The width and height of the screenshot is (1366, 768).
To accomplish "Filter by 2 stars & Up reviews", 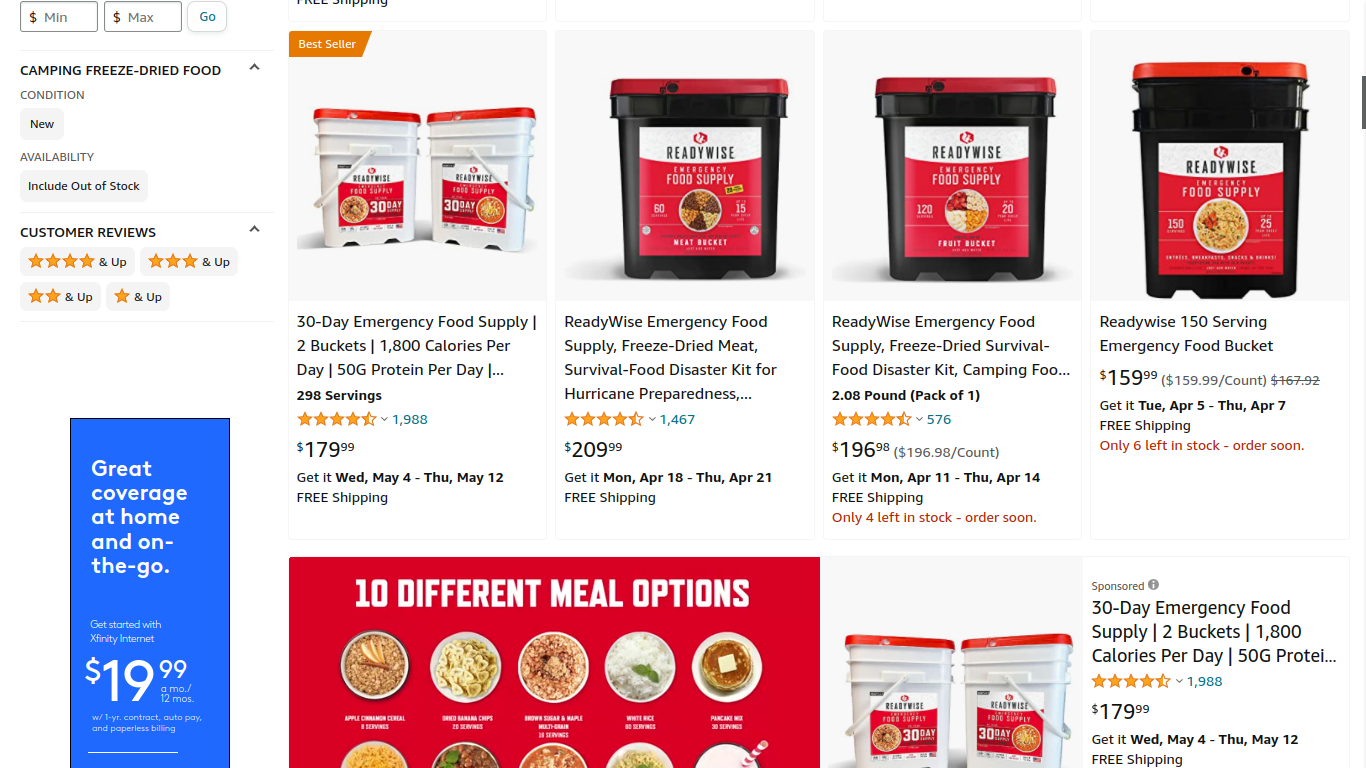I will tap(60, 297).
